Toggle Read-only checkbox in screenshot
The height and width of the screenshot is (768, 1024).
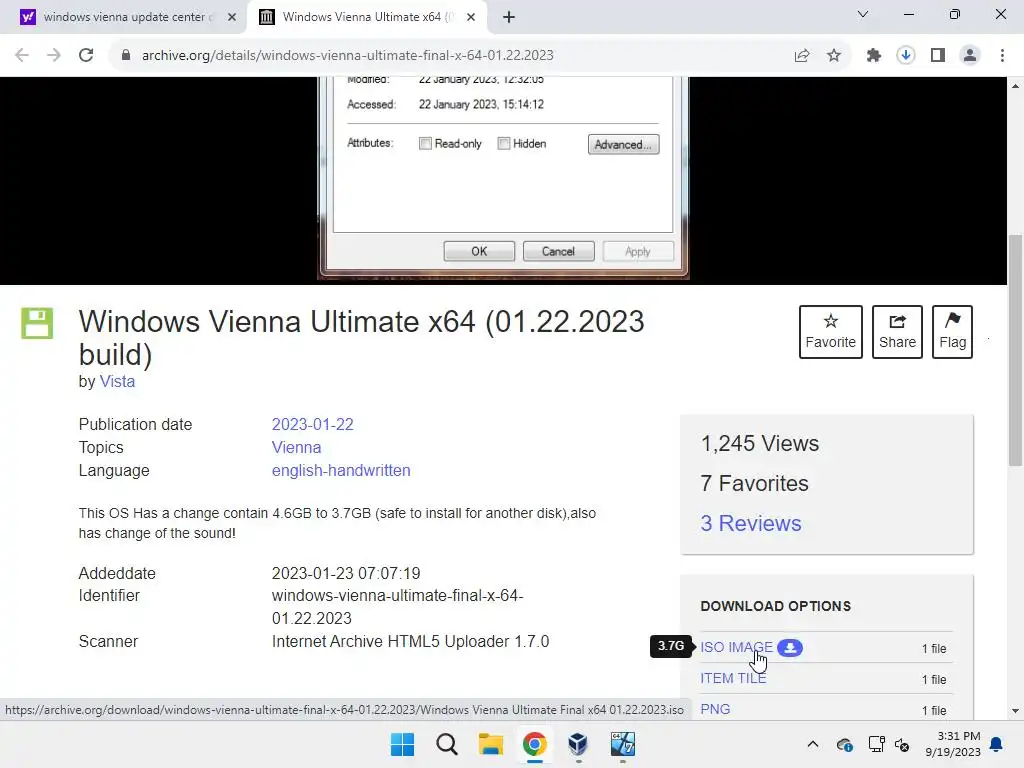(x=425, y=144)
